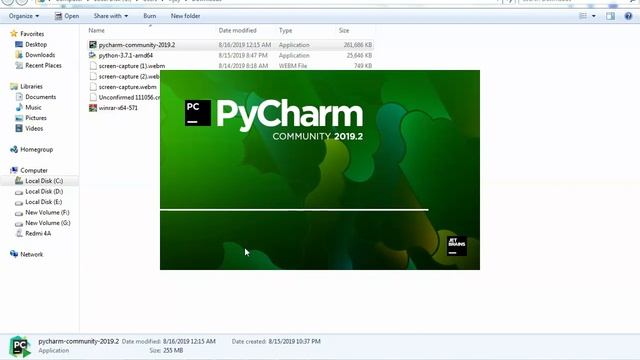Open the Documents library
The width and height of the screenshot is (640, 360).
point(40,97)
